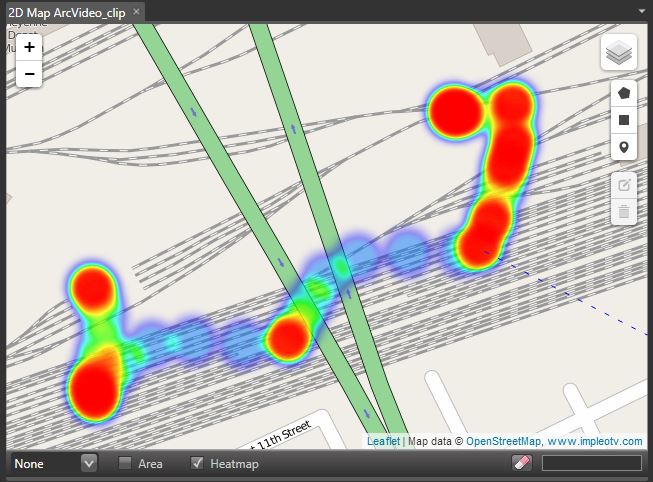
Task: Zoom out of the map
Action: (x=29, y=73)
